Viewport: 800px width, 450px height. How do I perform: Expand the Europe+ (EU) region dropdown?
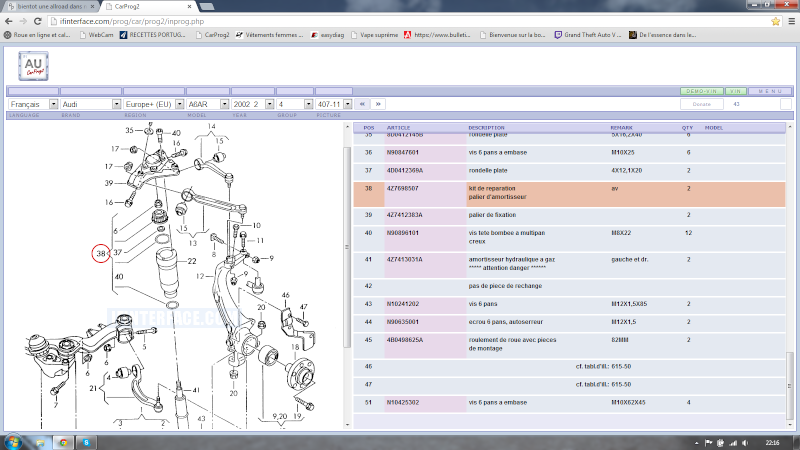(x=151, y=104)
